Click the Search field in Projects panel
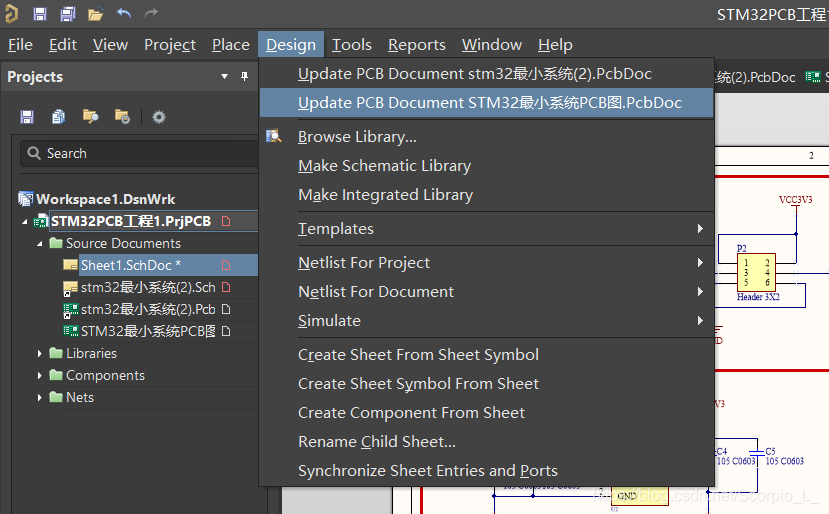Screen dimensions: 829x514 point(140,153)
